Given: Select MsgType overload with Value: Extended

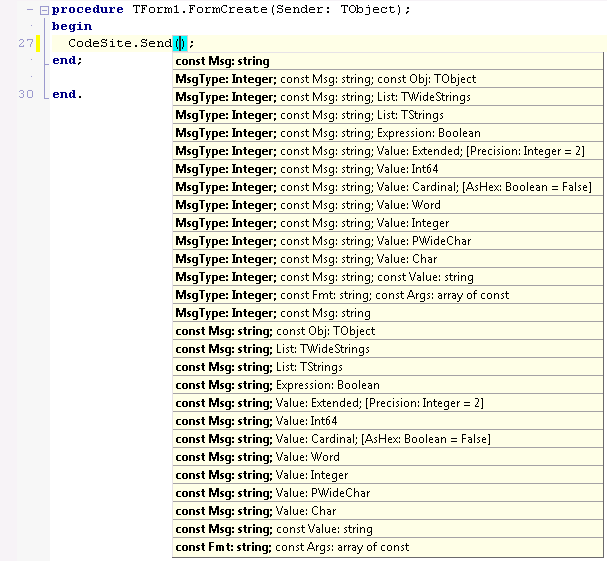Looking at the screenshot, I should pyautogui.click(x=388, y=151).
